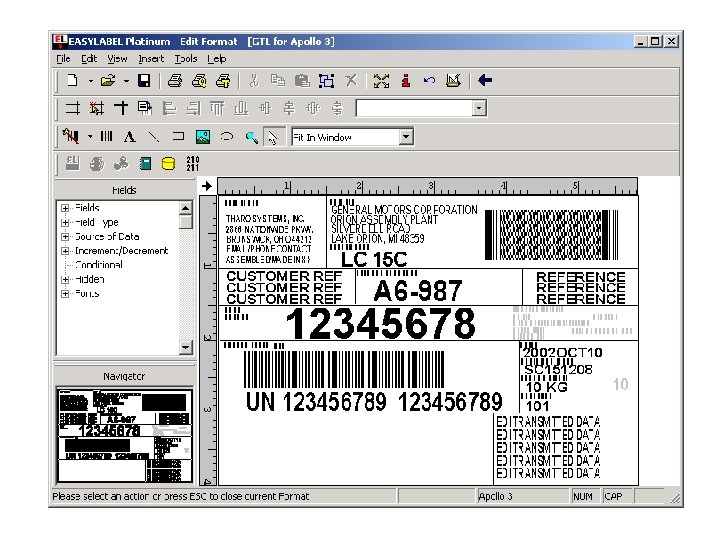Viewport: 720px width, 540px height.
Task: Select the Ellipse drawing tool
Action: [x=227, y=136]
